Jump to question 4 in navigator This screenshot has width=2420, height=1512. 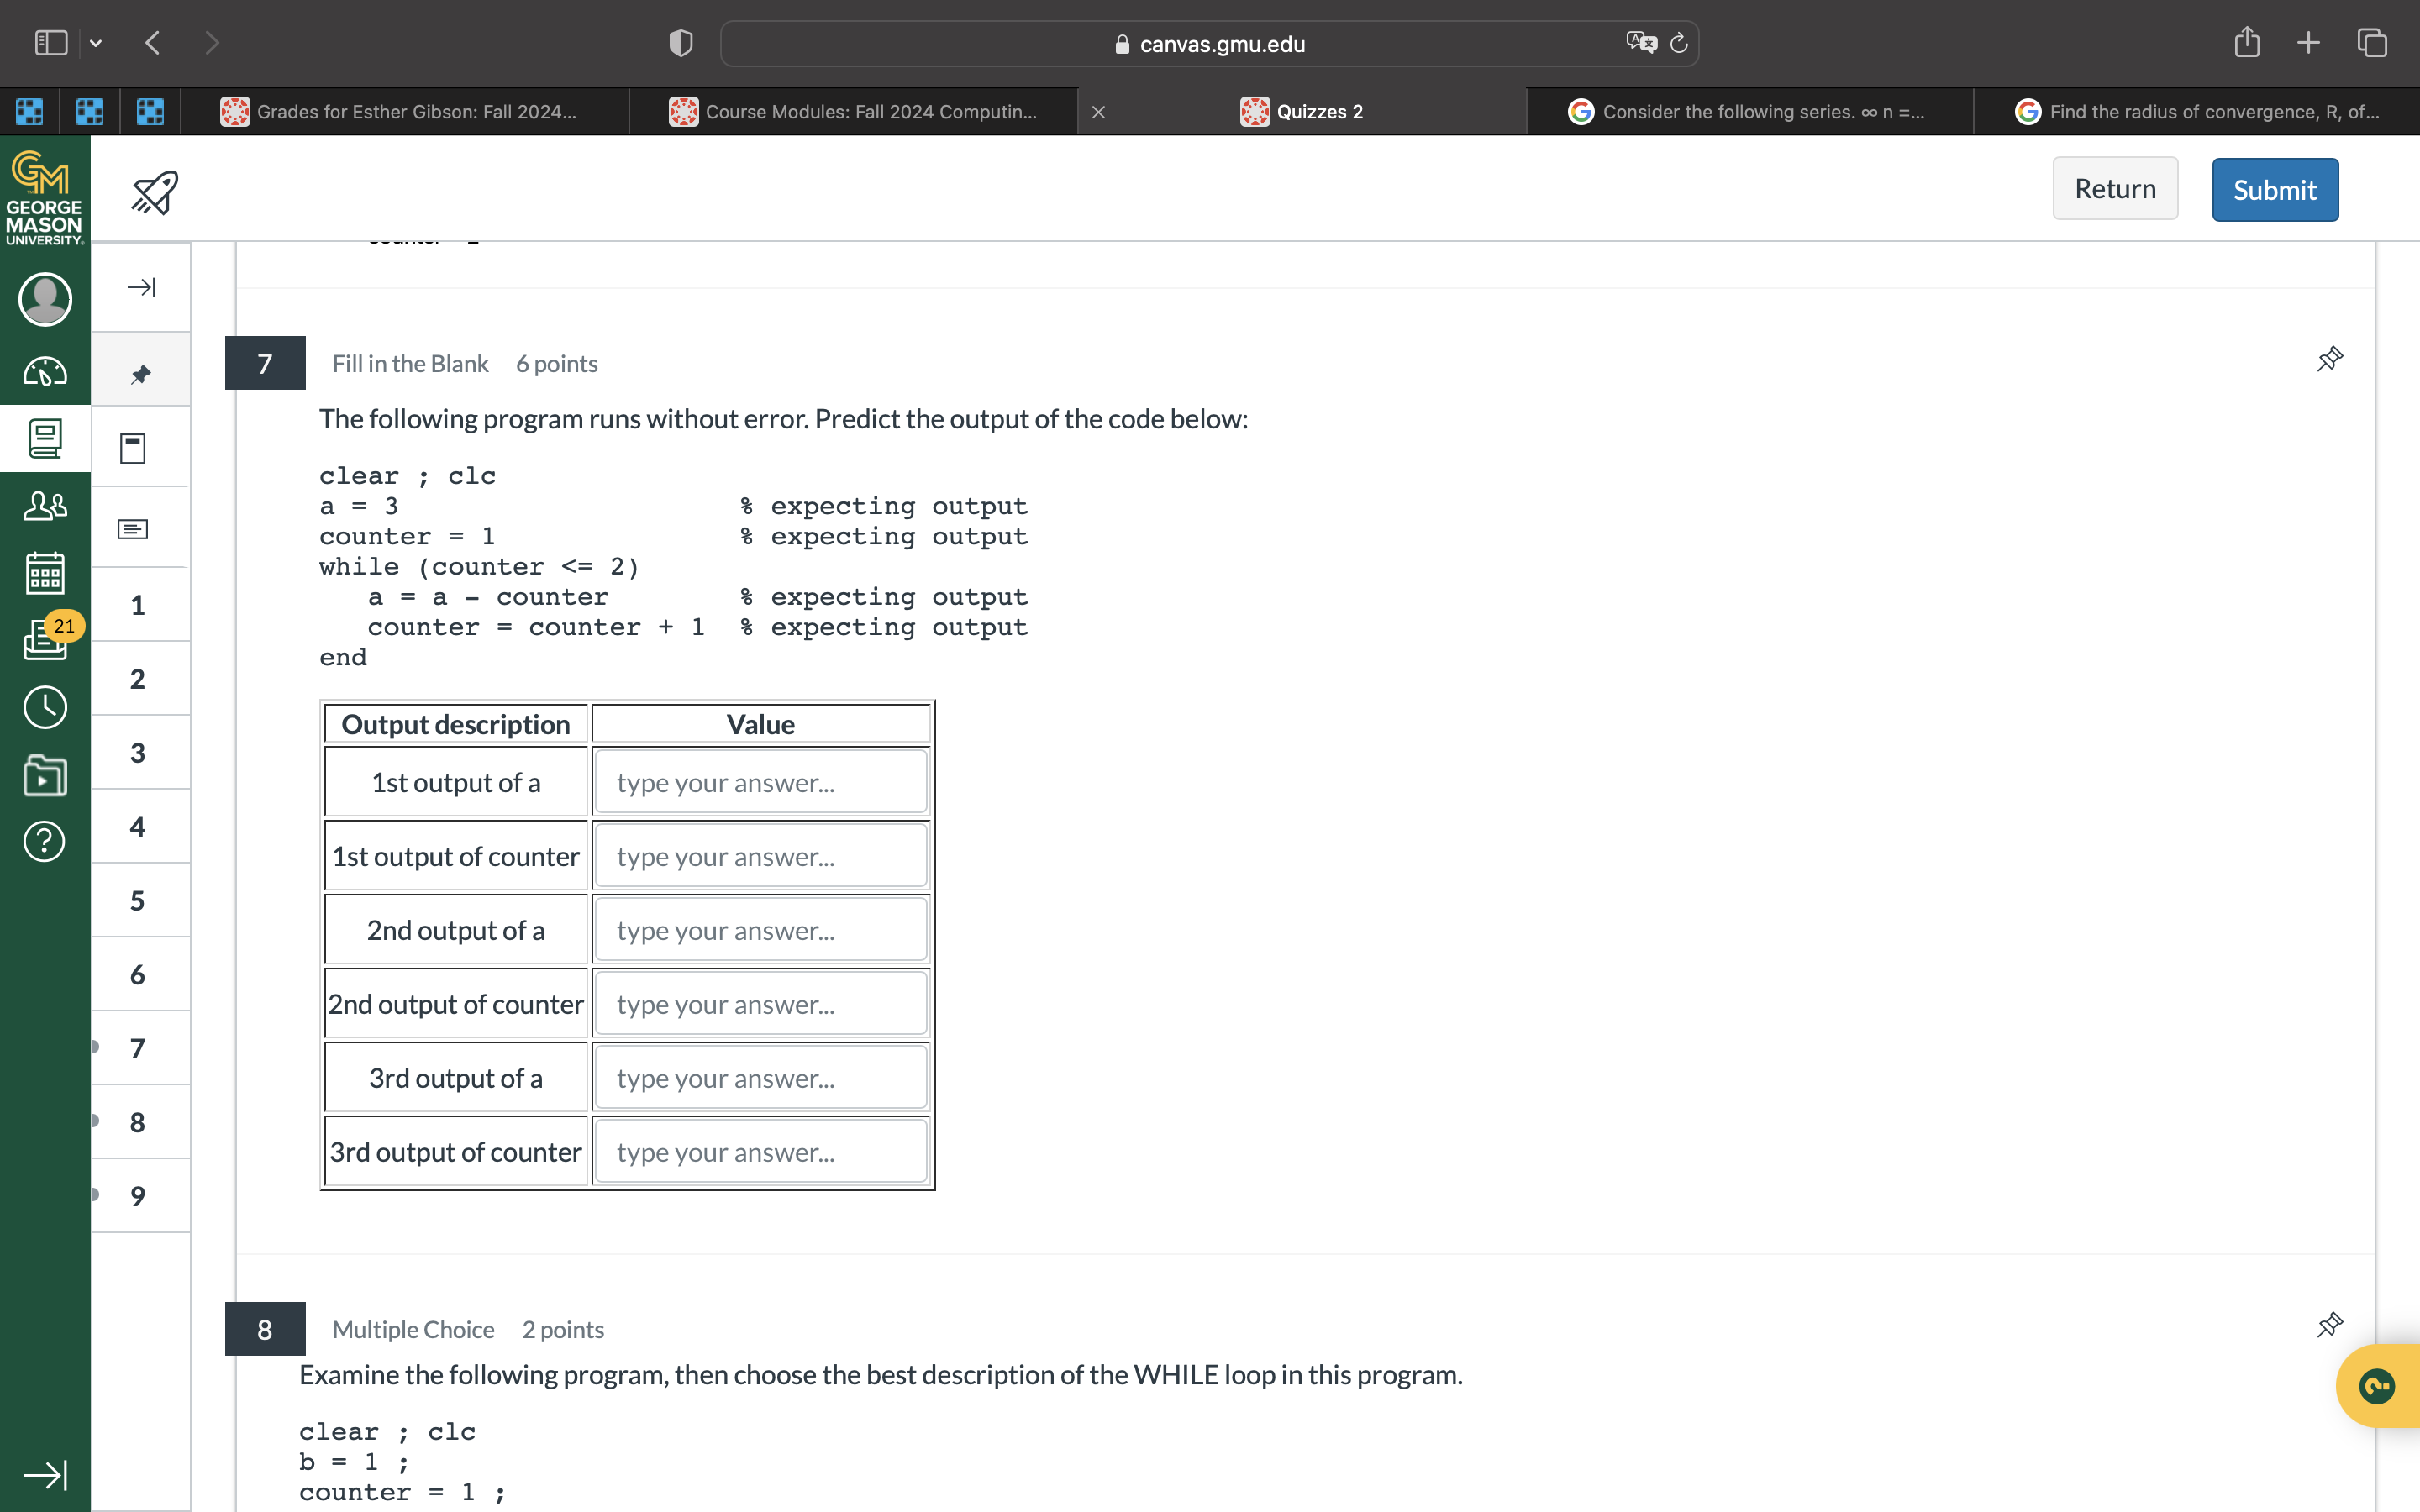pos(138,827)
